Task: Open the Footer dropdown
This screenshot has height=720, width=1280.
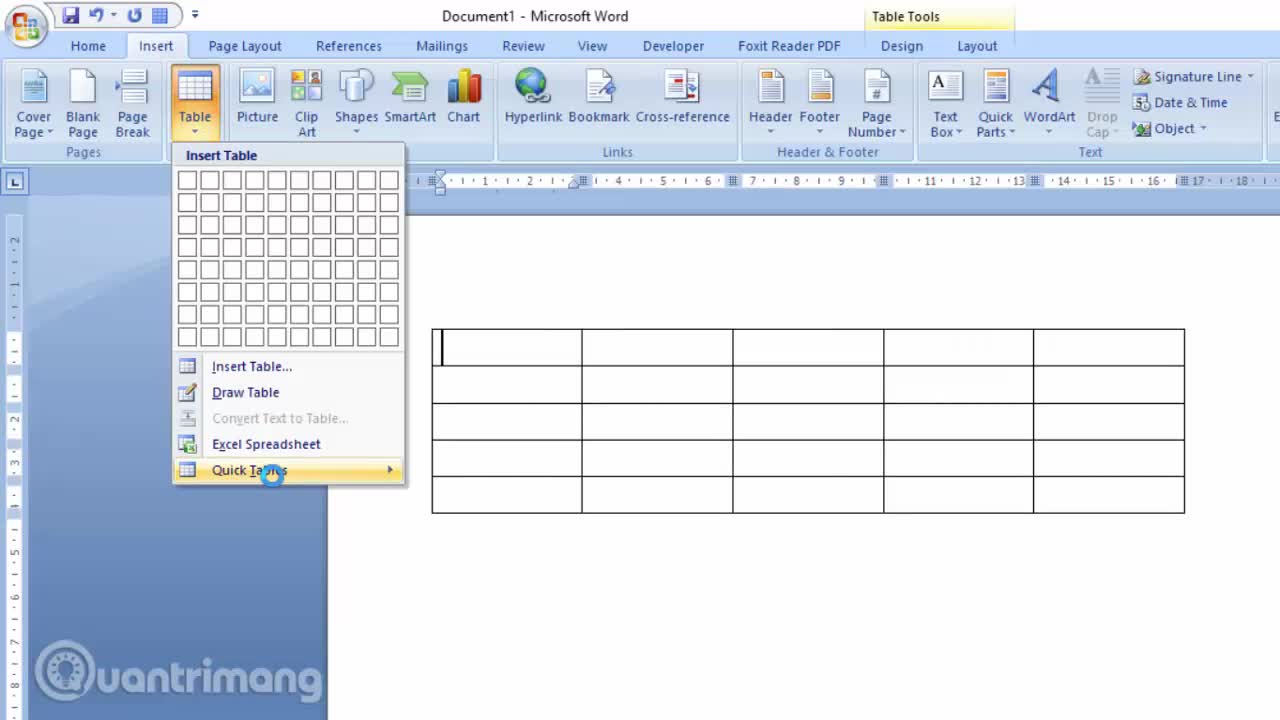Action: (x=819, y=104)
